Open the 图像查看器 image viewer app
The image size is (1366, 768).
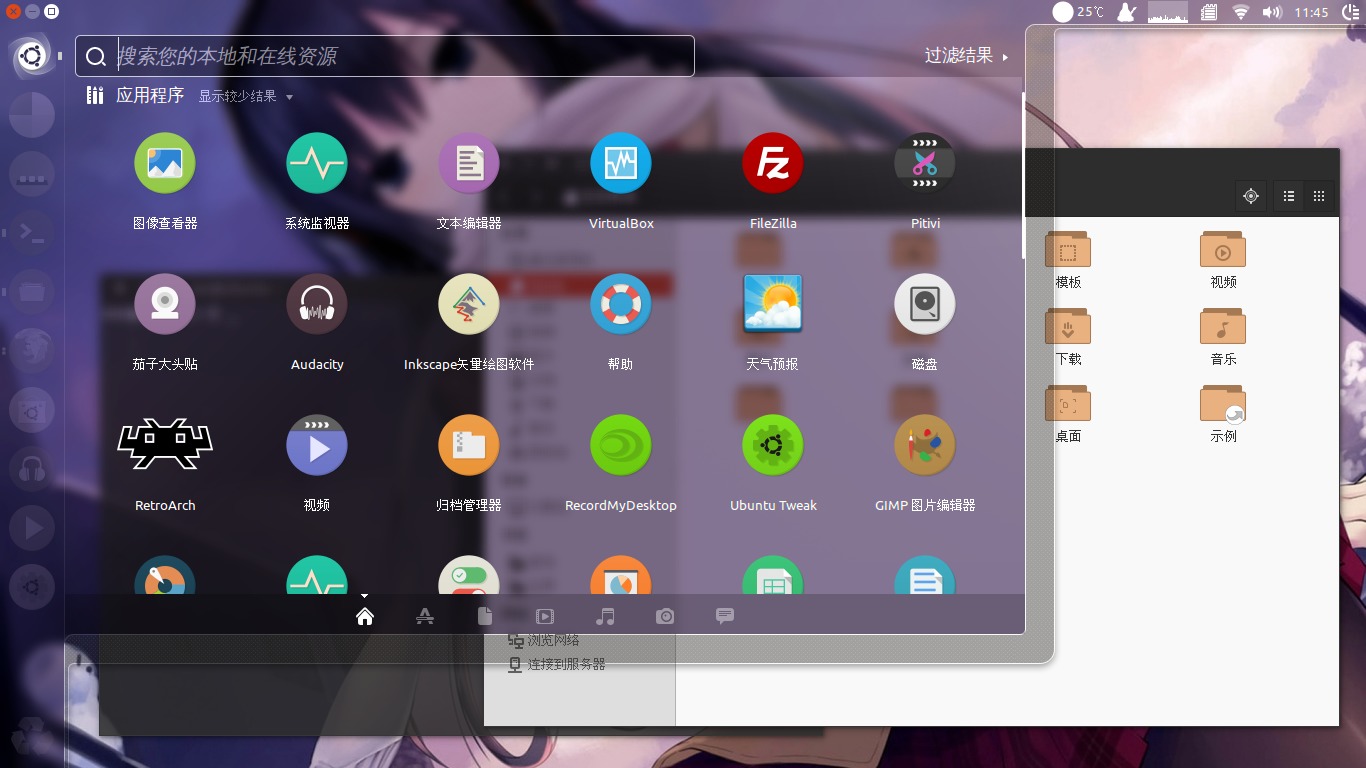click(165, 163)
